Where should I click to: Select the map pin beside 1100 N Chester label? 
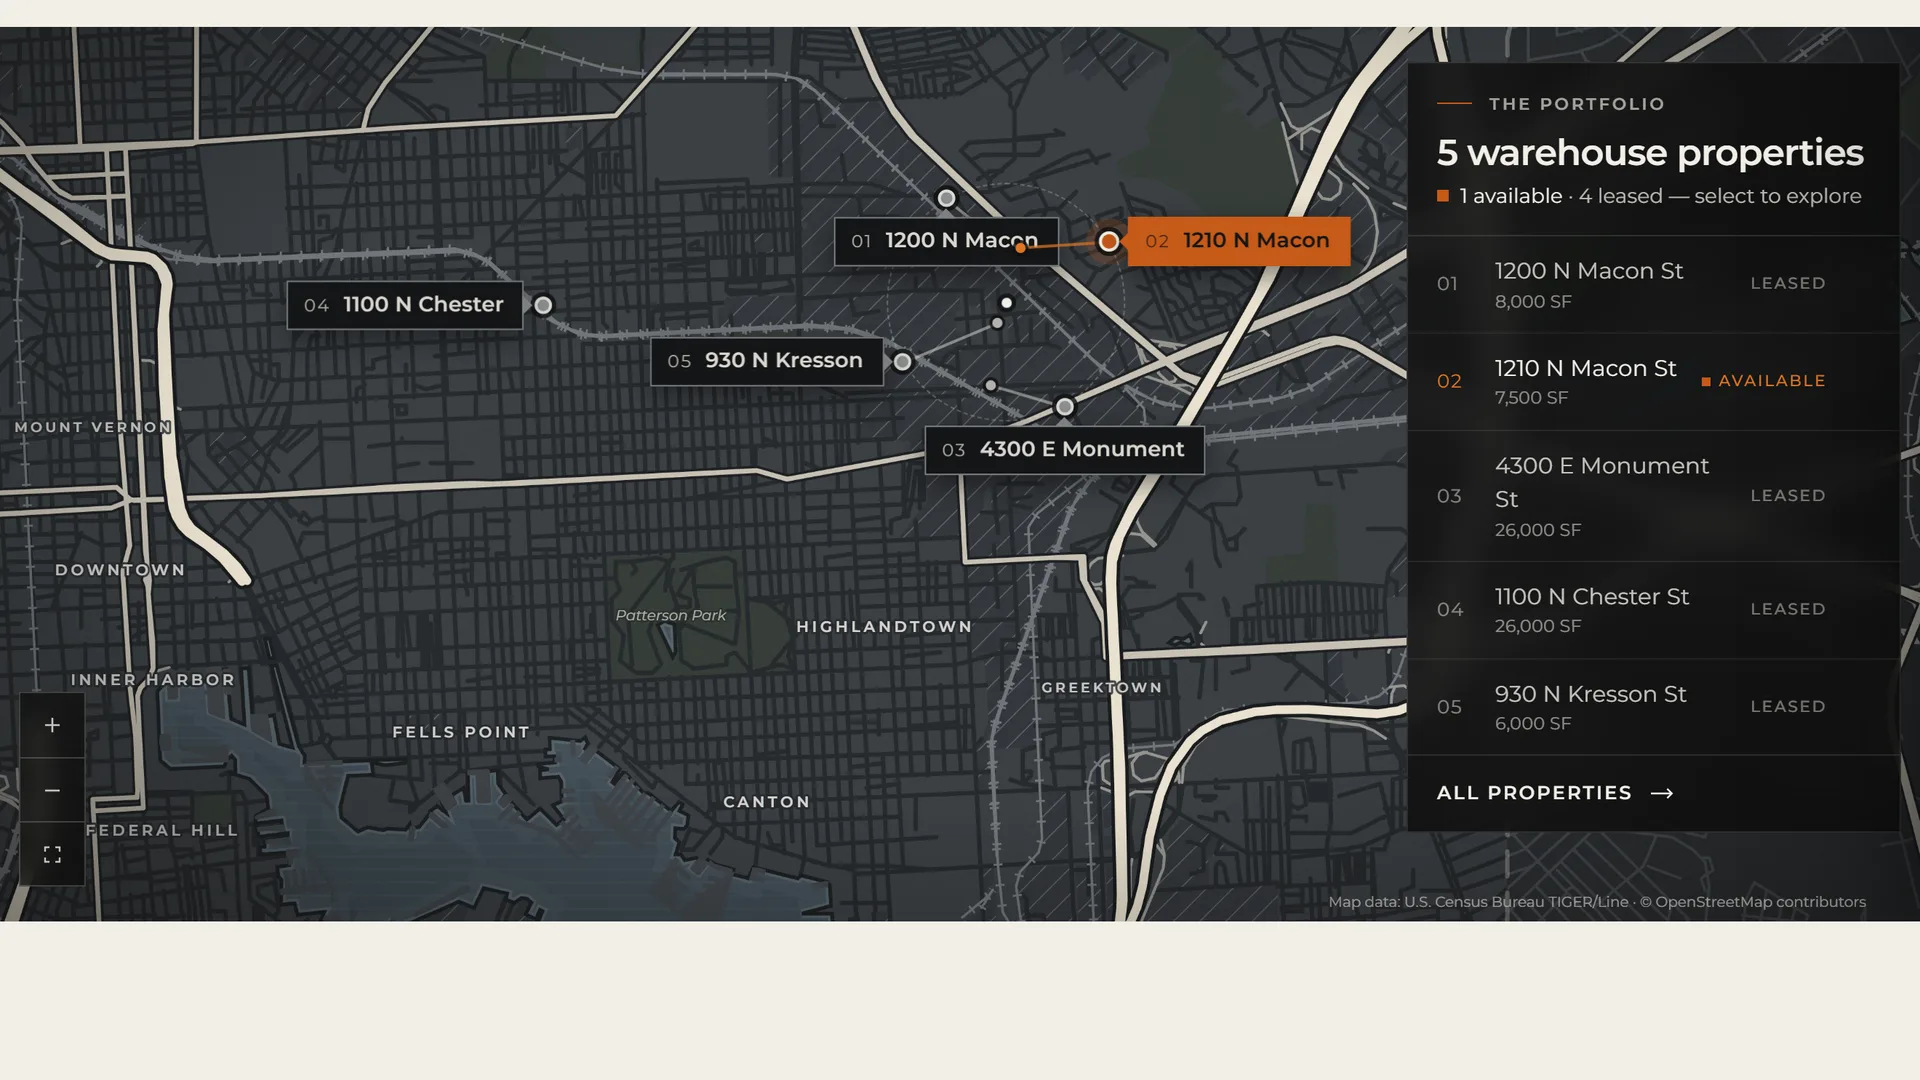[x=543, y=305]
